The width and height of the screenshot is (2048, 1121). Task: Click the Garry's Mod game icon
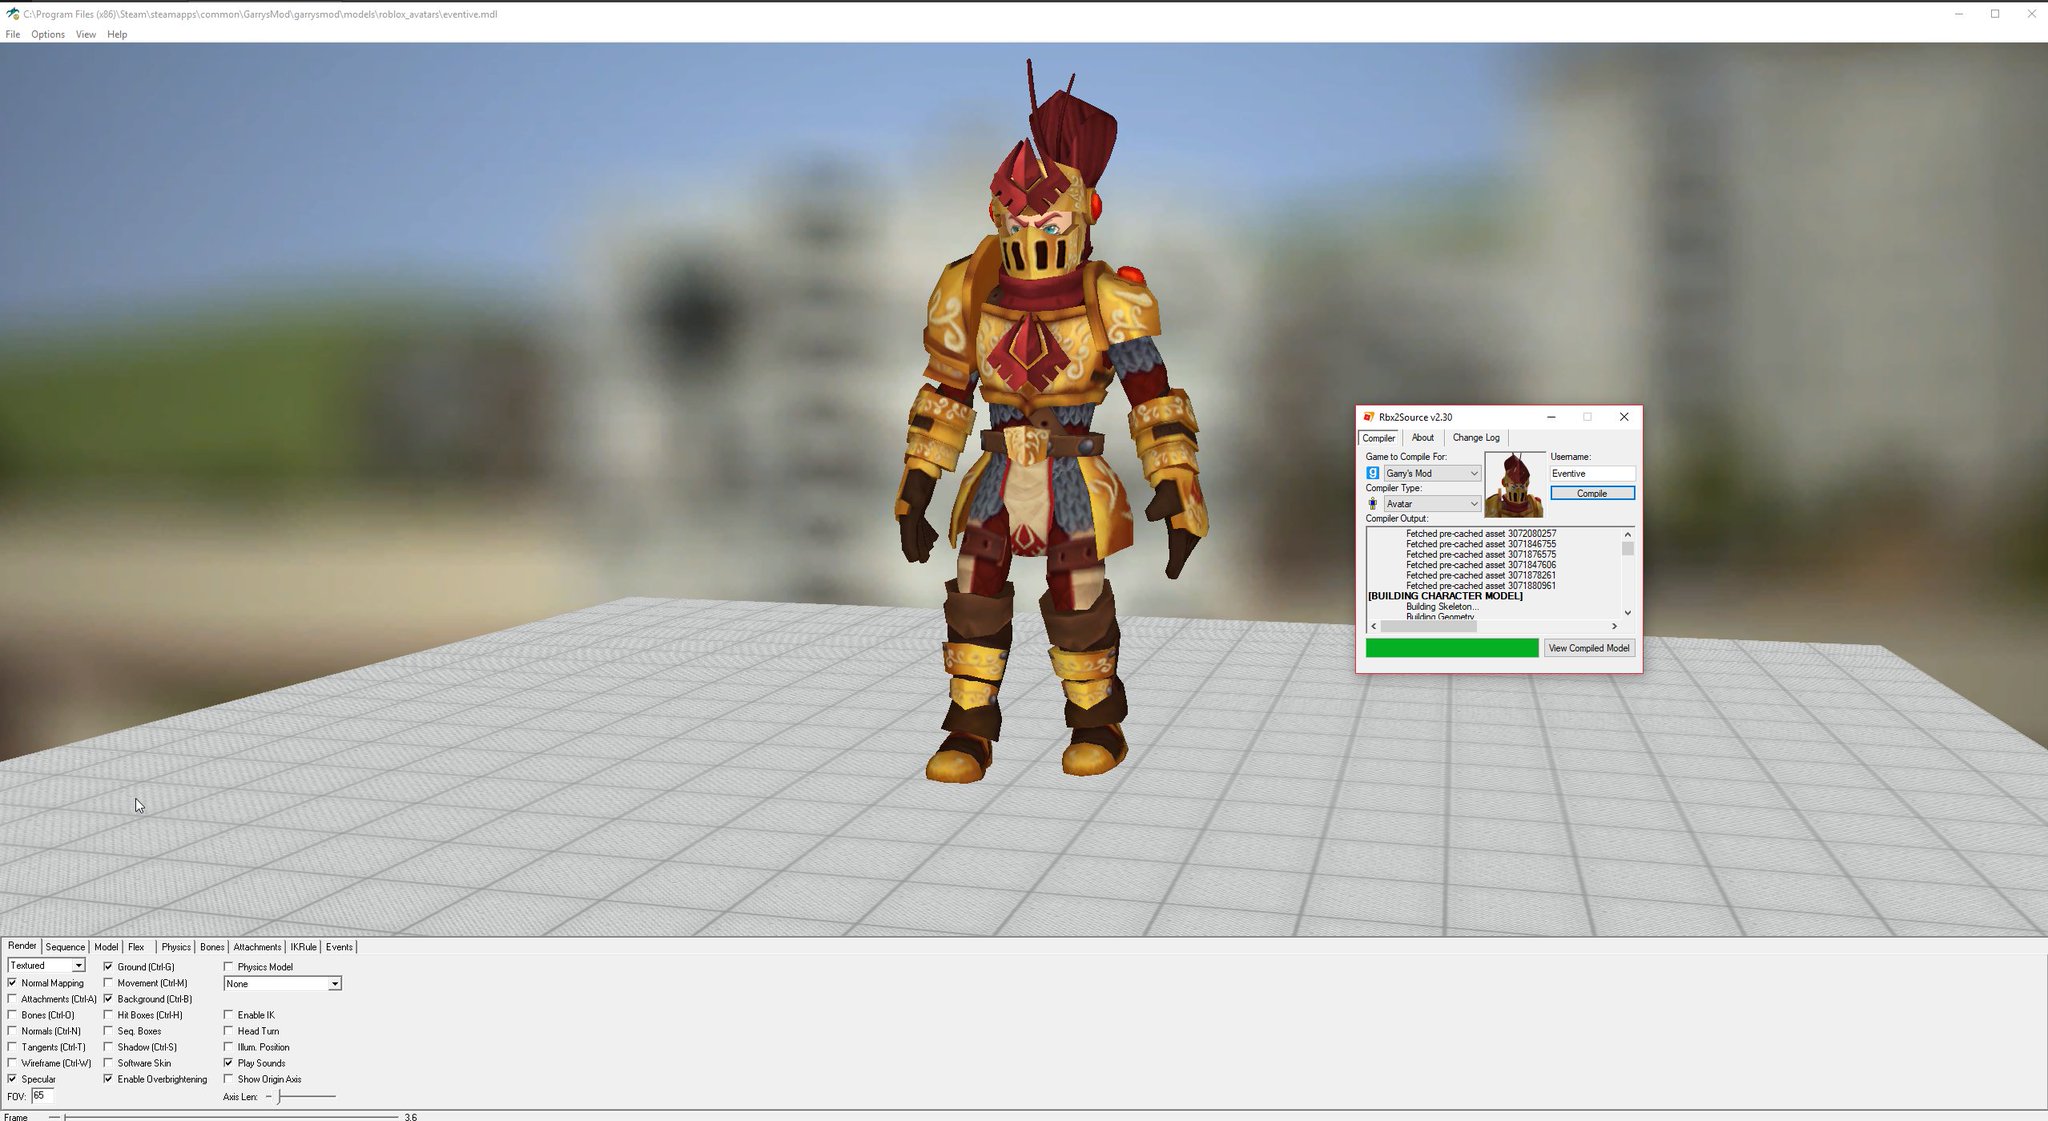tap(1373, 473)
